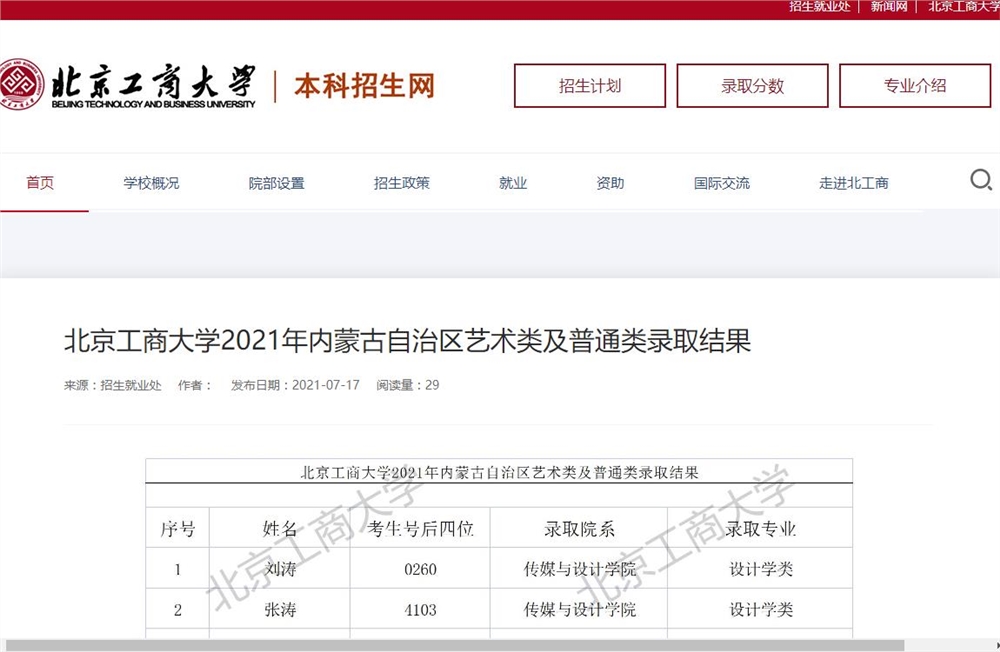Open the 专业介绍 button
The image size is (1000, 652).
(915, 85)
